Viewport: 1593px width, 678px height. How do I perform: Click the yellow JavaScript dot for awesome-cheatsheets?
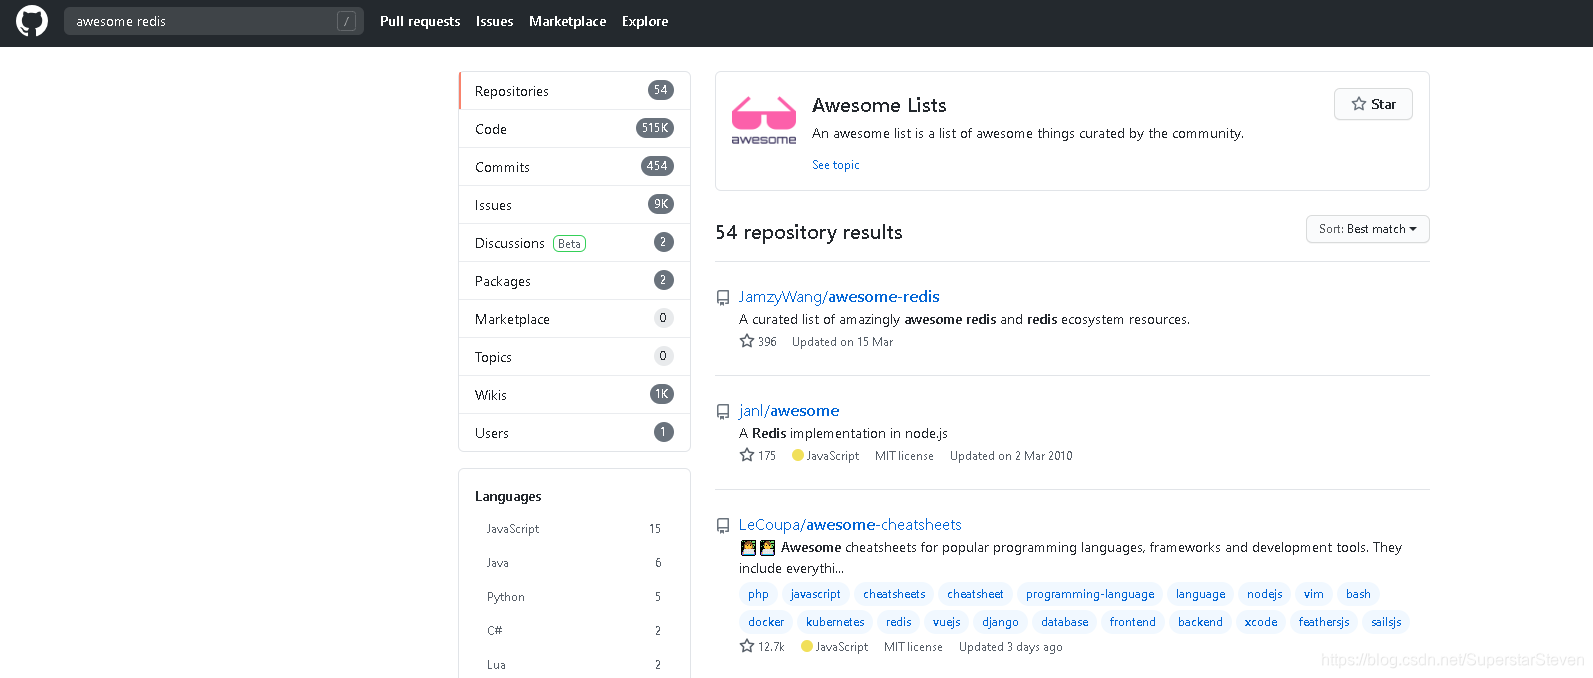tap(807, 646)
